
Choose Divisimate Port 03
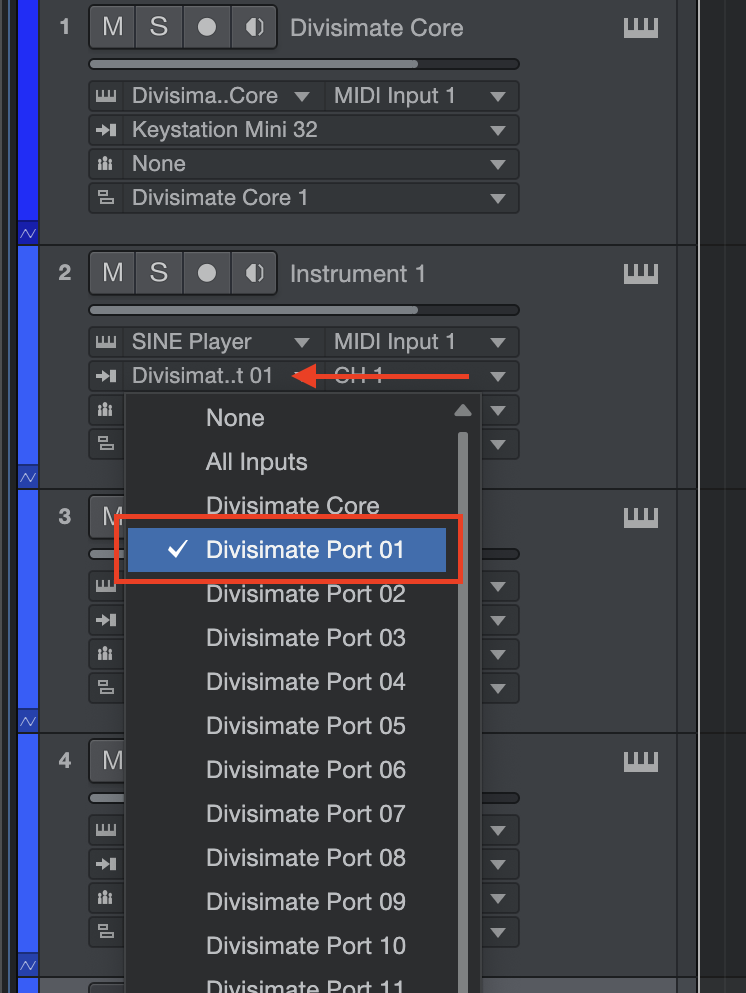[x=287, y=638]
